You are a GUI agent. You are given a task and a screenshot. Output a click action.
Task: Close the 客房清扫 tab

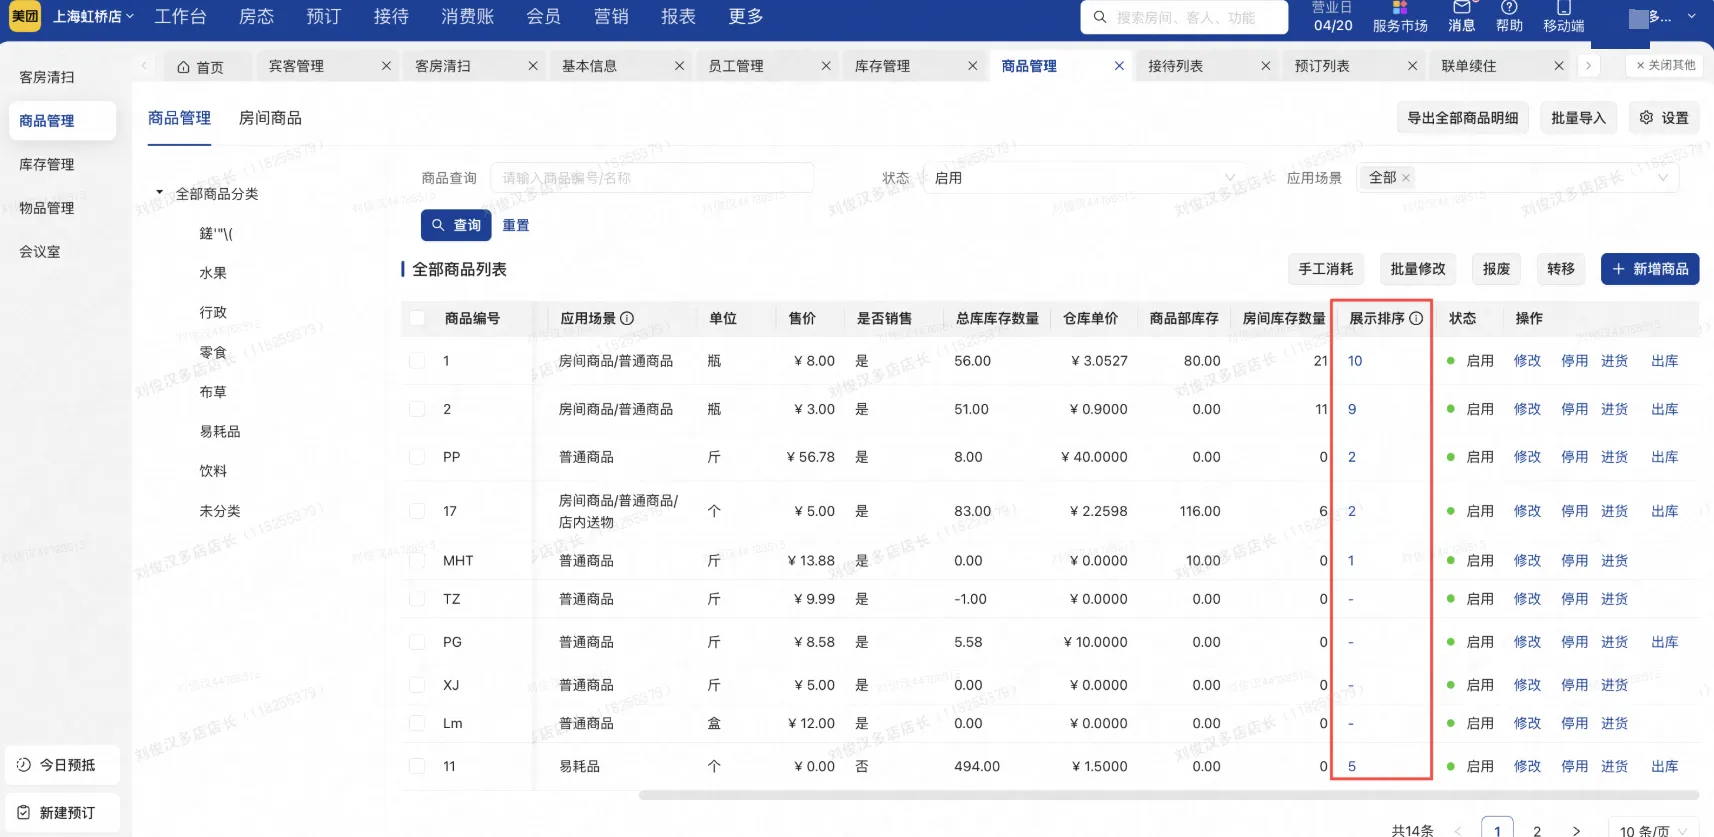[x=533, y=66]
